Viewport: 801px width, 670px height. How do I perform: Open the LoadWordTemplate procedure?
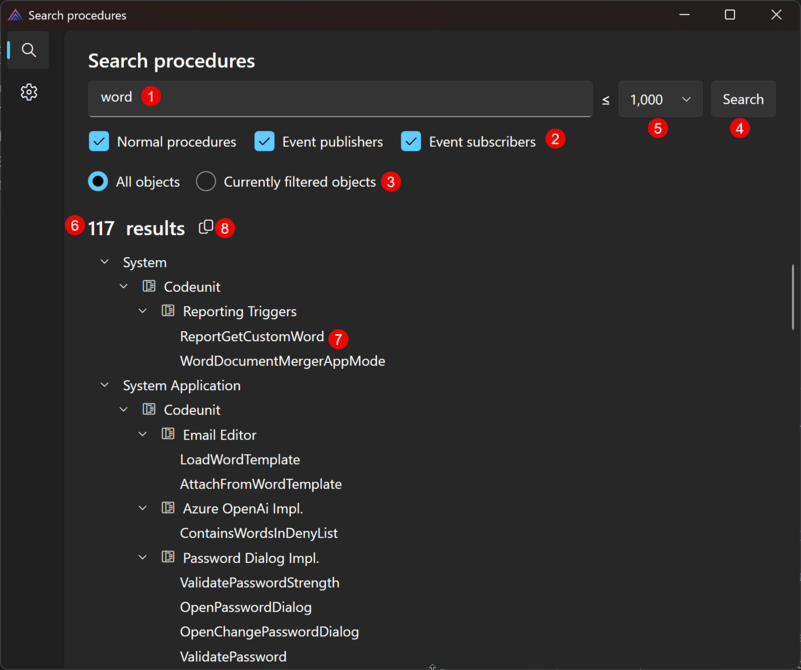[x=239, y=460]
